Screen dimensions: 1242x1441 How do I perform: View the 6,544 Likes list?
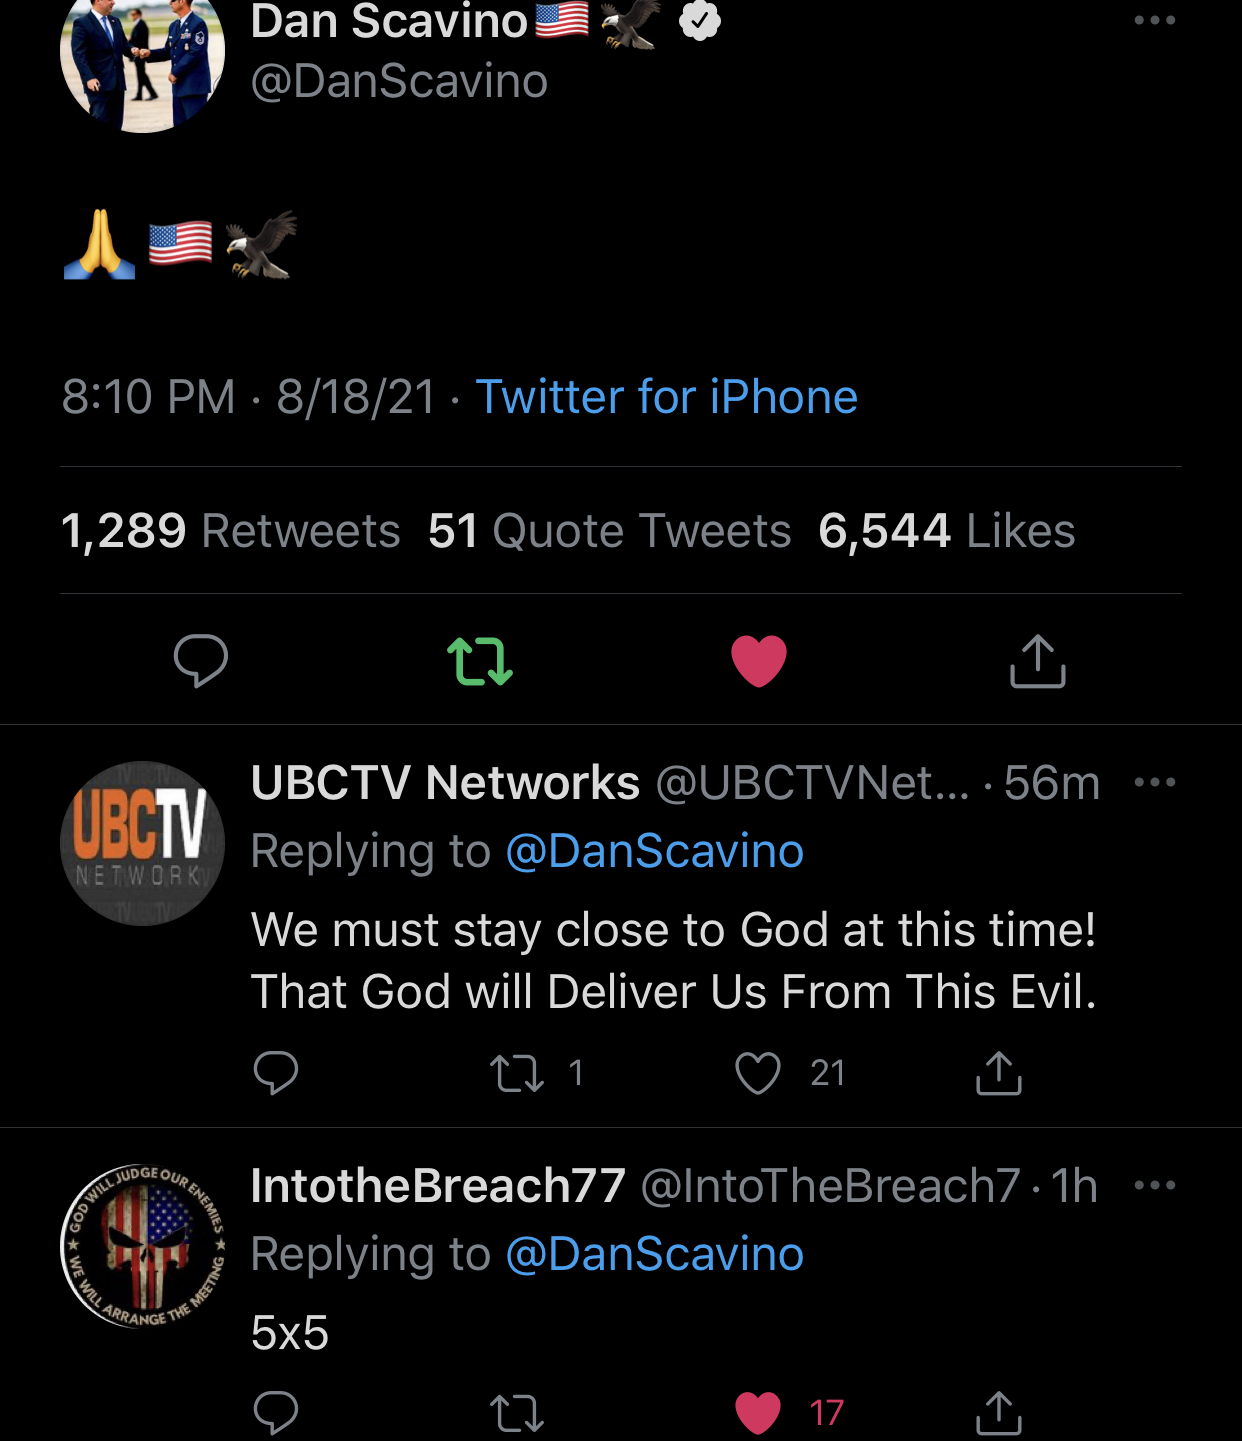tap(946, 531)
